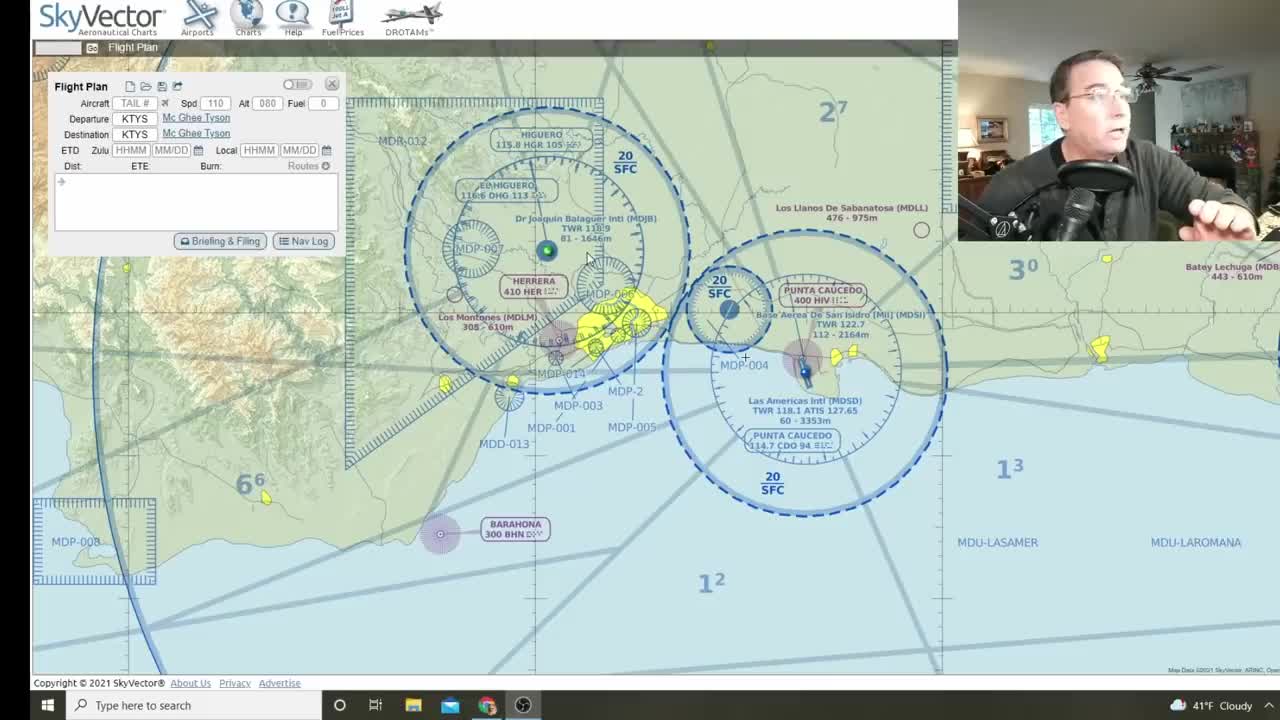Open the Local date calendar picker
The width and height of the screenshot is (1280, 720).
pos(326,150)
